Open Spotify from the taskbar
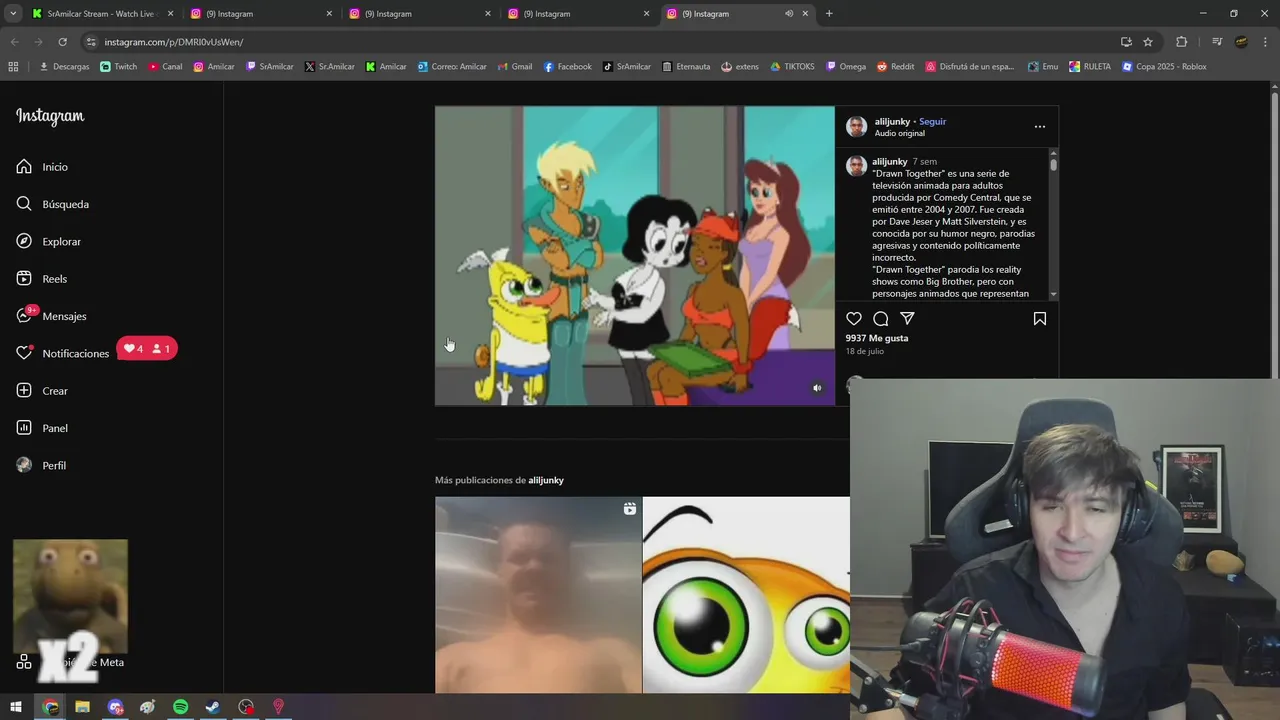Viewport: 1280px width, 720px height. 180,707
